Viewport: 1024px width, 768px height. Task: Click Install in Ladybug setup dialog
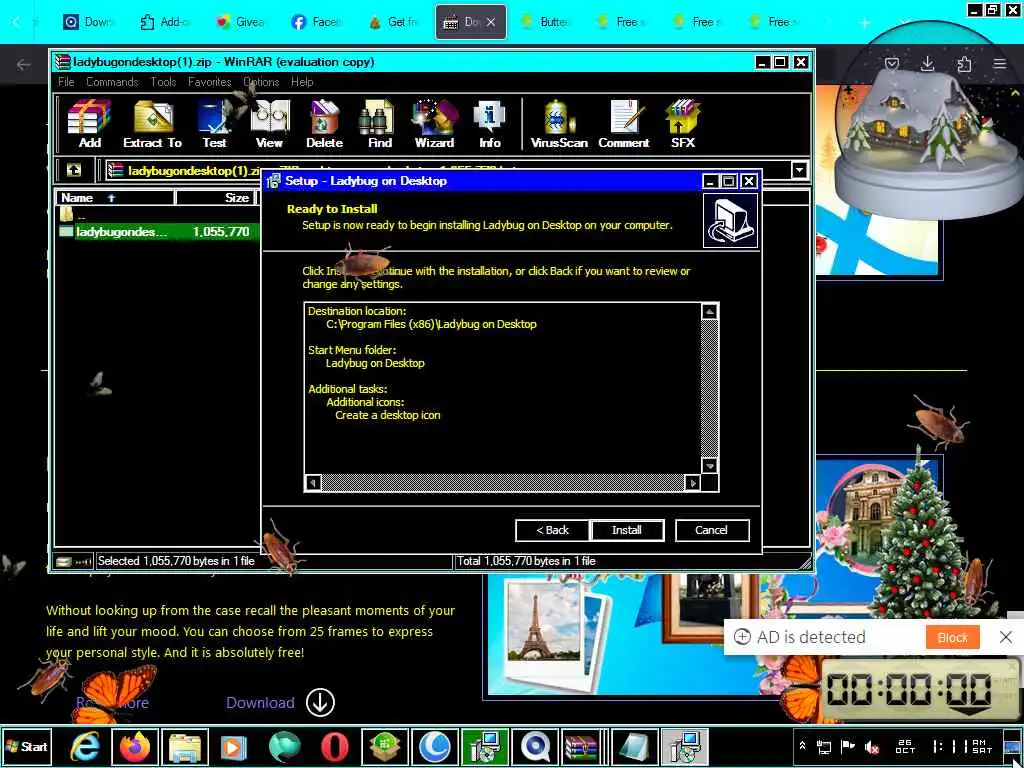[627, 530]
